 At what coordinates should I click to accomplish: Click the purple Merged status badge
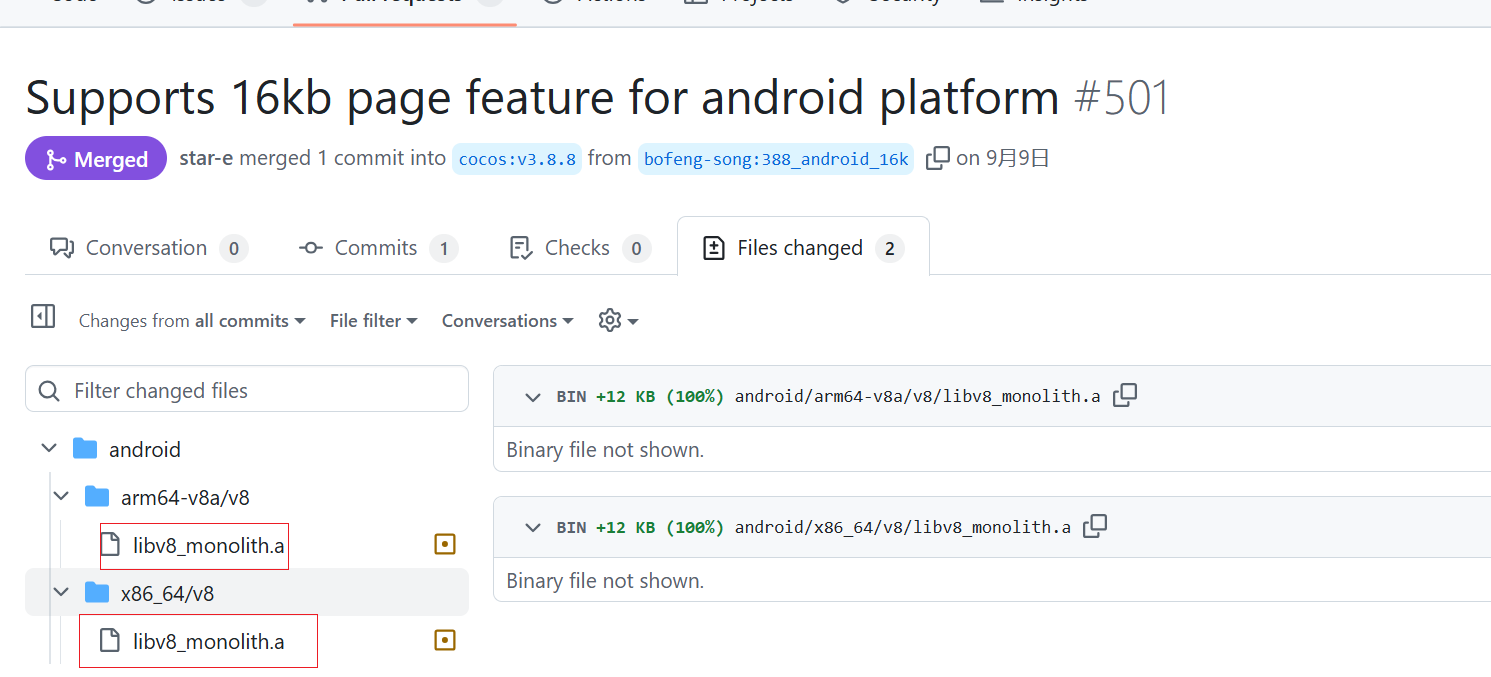point(96,159)
